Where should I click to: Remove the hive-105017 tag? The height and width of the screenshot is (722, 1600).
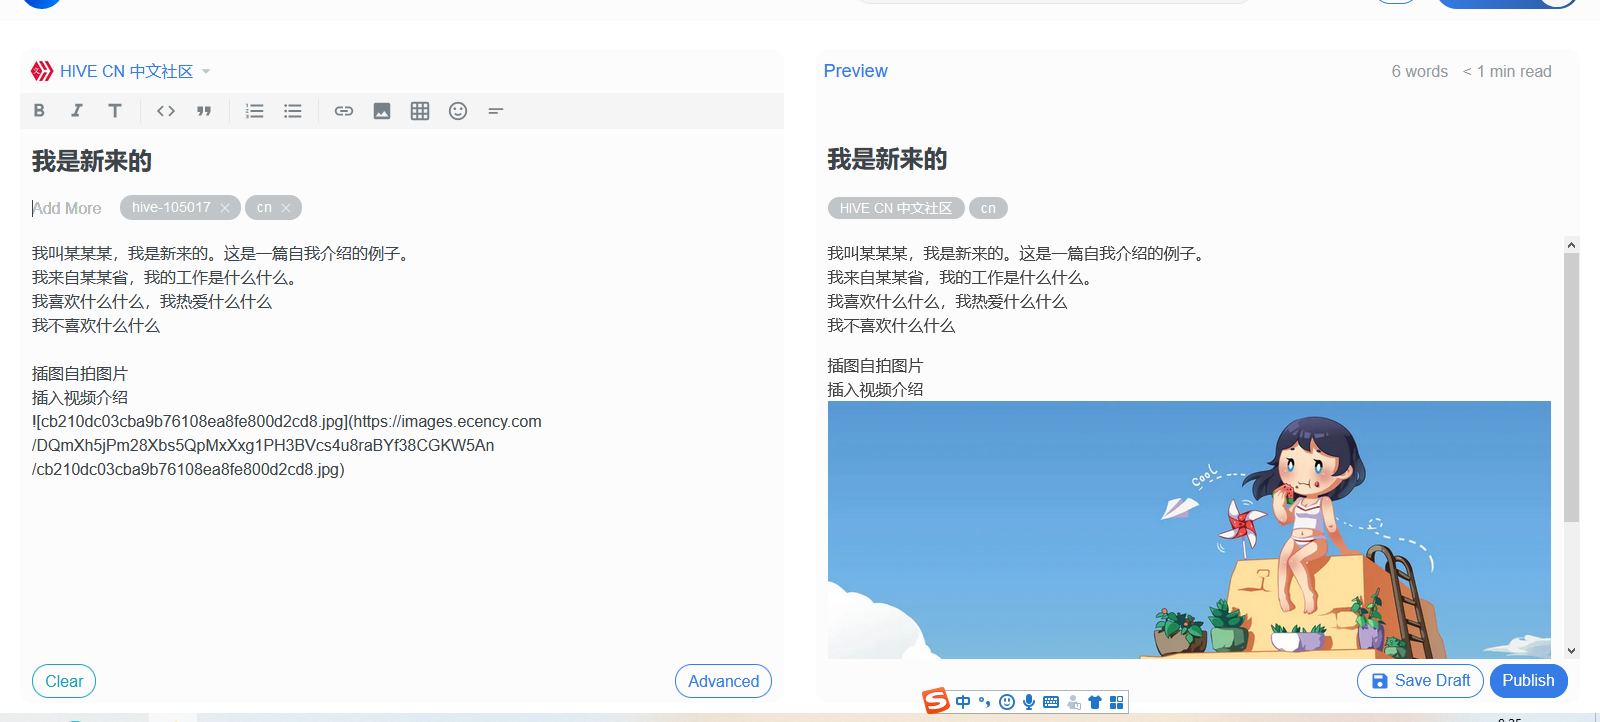click(x=225, y=208)
